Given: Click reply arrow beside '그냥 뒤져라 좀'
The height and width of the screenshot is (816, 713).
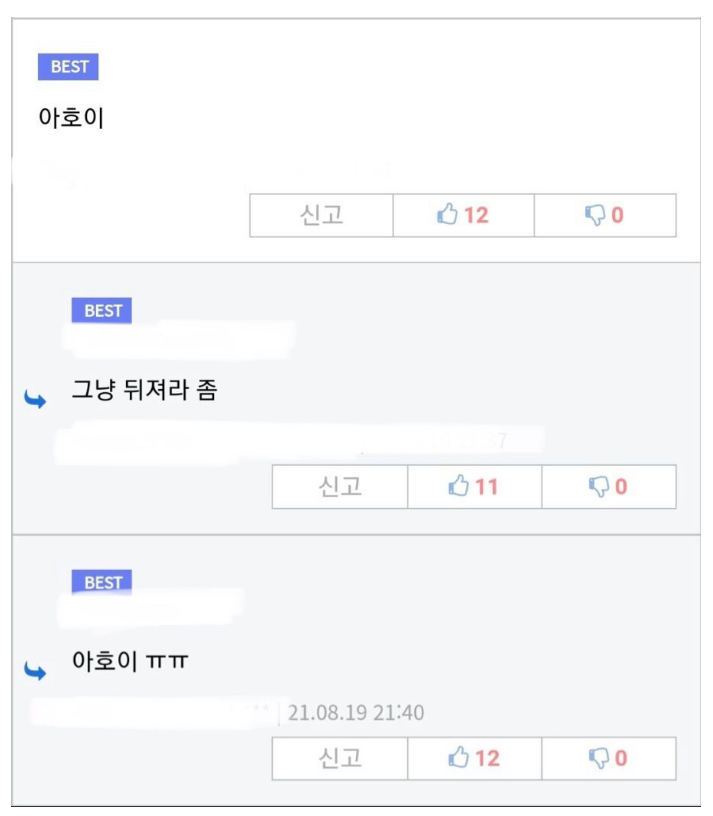Looking at the screenshot, I should (x=35, y=400).
